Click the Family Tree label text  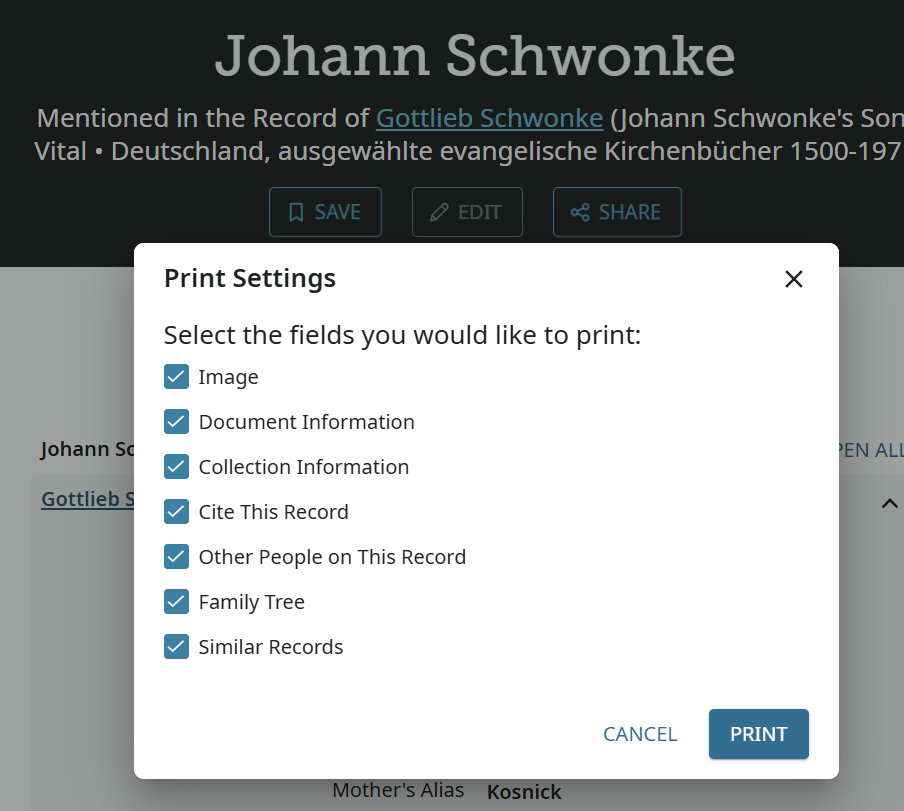pos(252,602)
